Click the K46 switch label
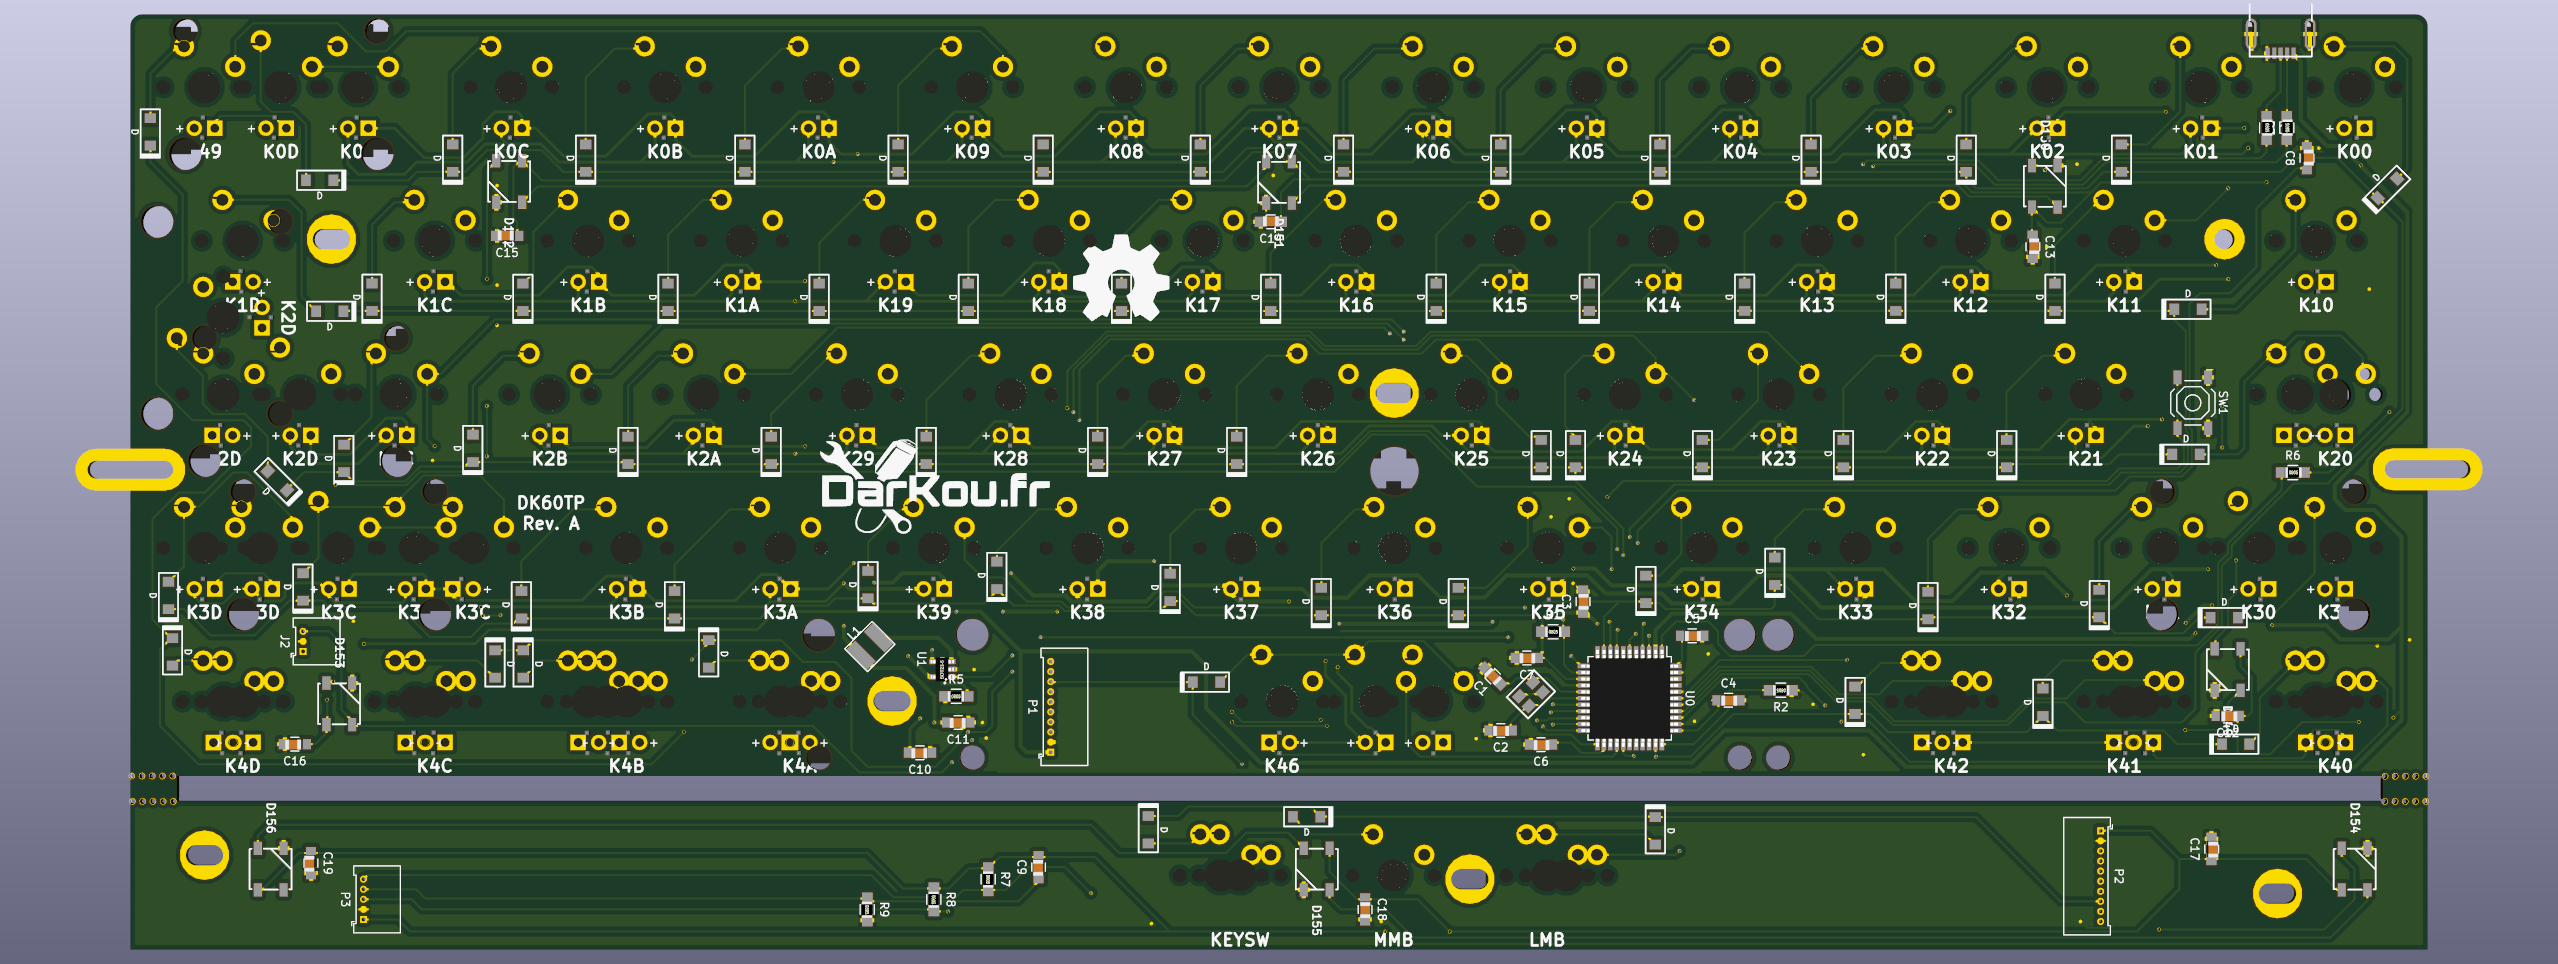This screenshot has height=964, width=2558. (1282, 766)
